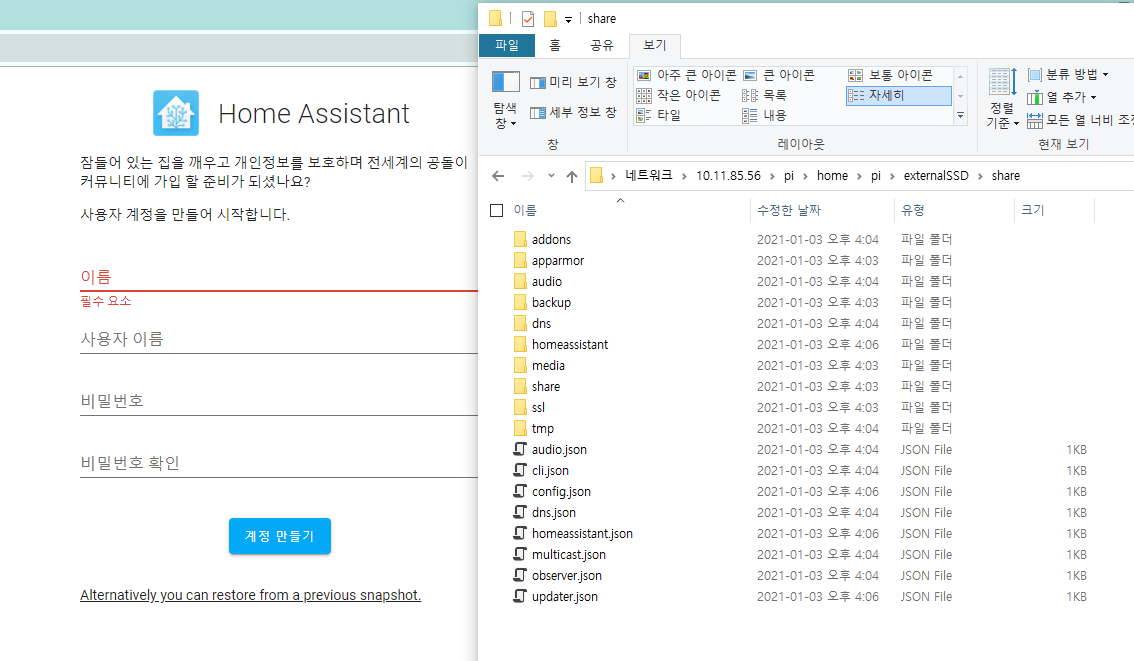Expand the chevron after externalSSD breadcrumb
Viewport: 1134px width, 661px height.
pos(981,176)
